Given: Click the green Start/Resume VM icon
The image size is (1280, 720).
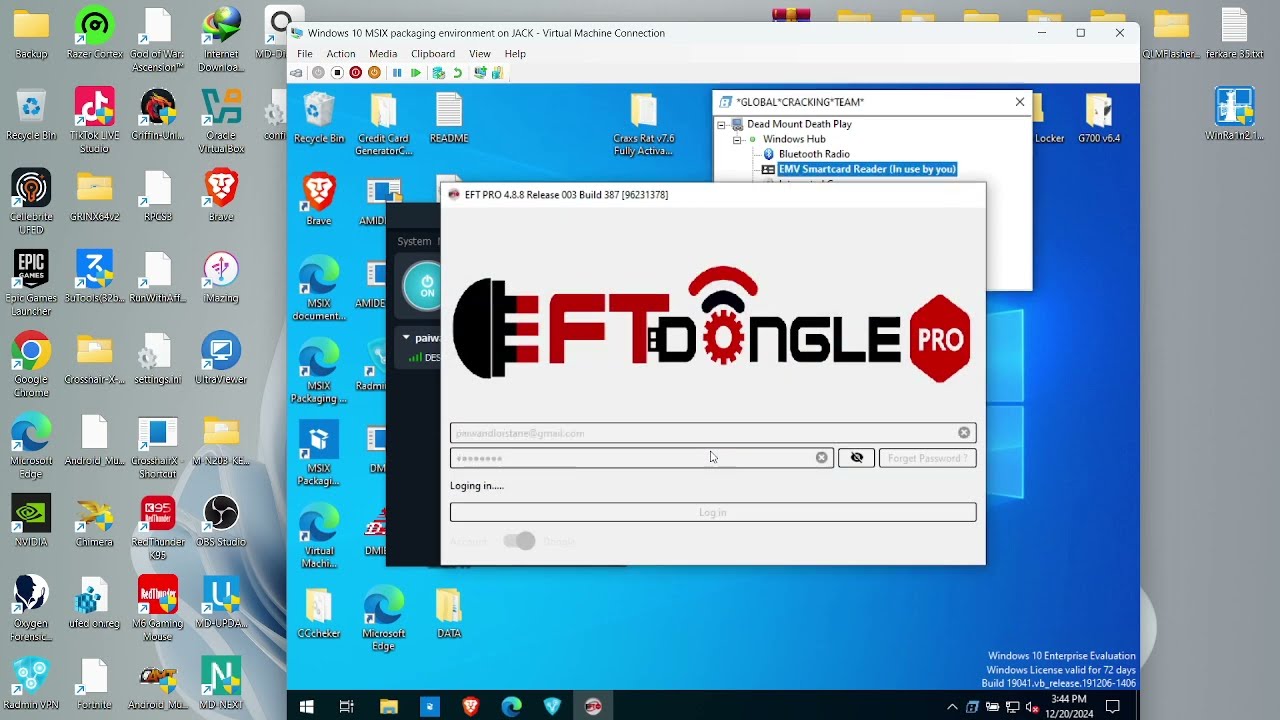Looking at the screenshot, I should pos(416,73).
